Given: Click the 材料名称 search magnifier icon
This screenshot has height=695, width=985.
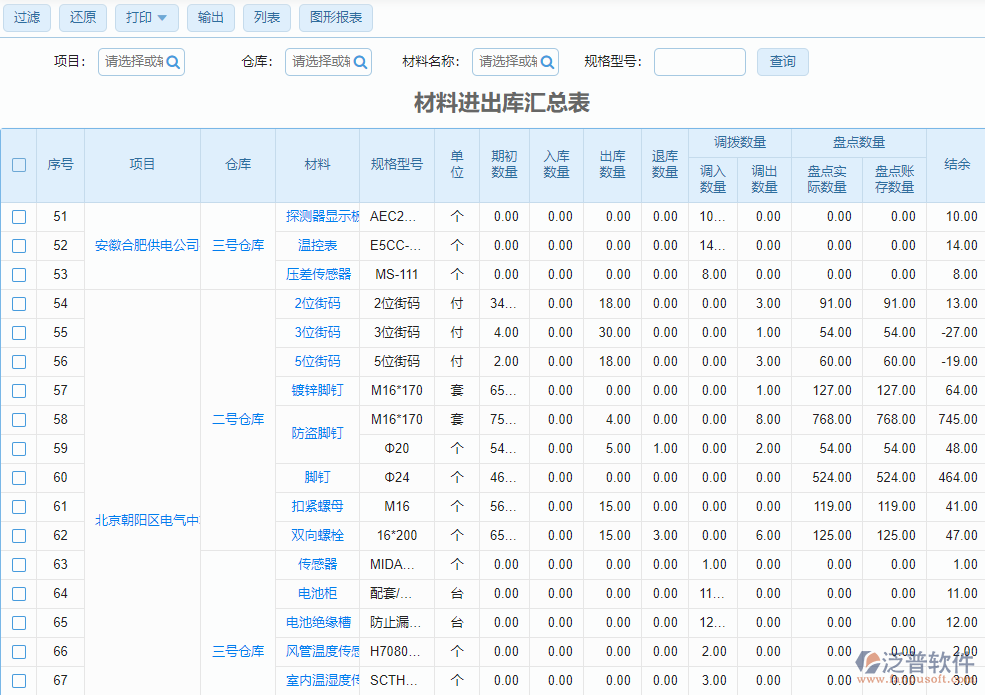Looking at the screenshot, I should (x=549, y=61).
